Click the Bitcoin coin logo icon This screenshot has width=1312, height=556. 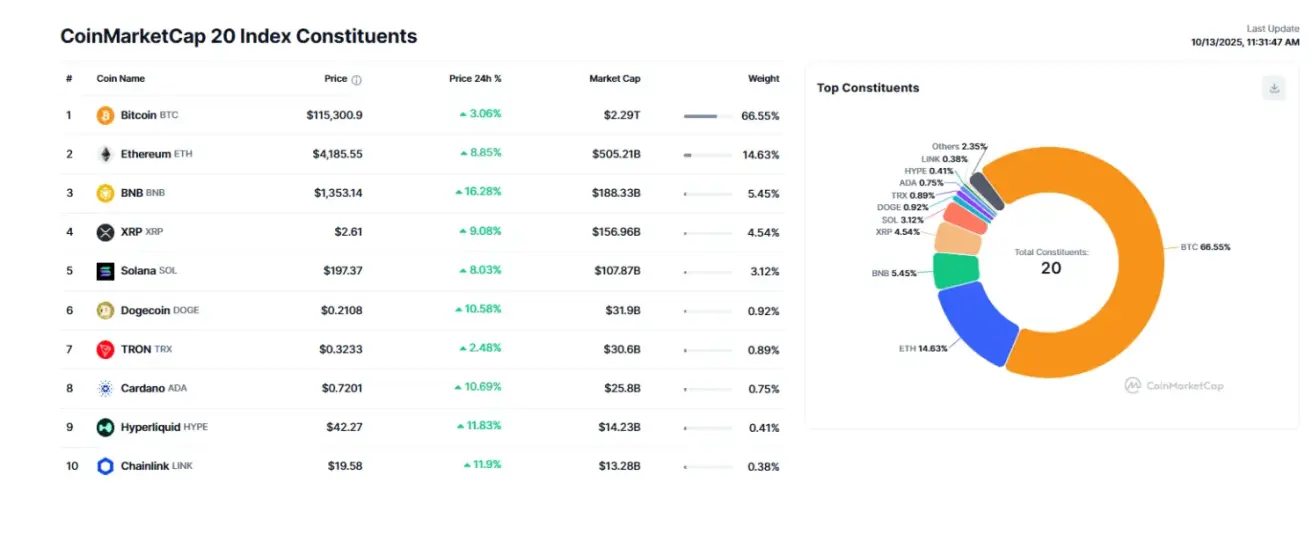point(105,115)
